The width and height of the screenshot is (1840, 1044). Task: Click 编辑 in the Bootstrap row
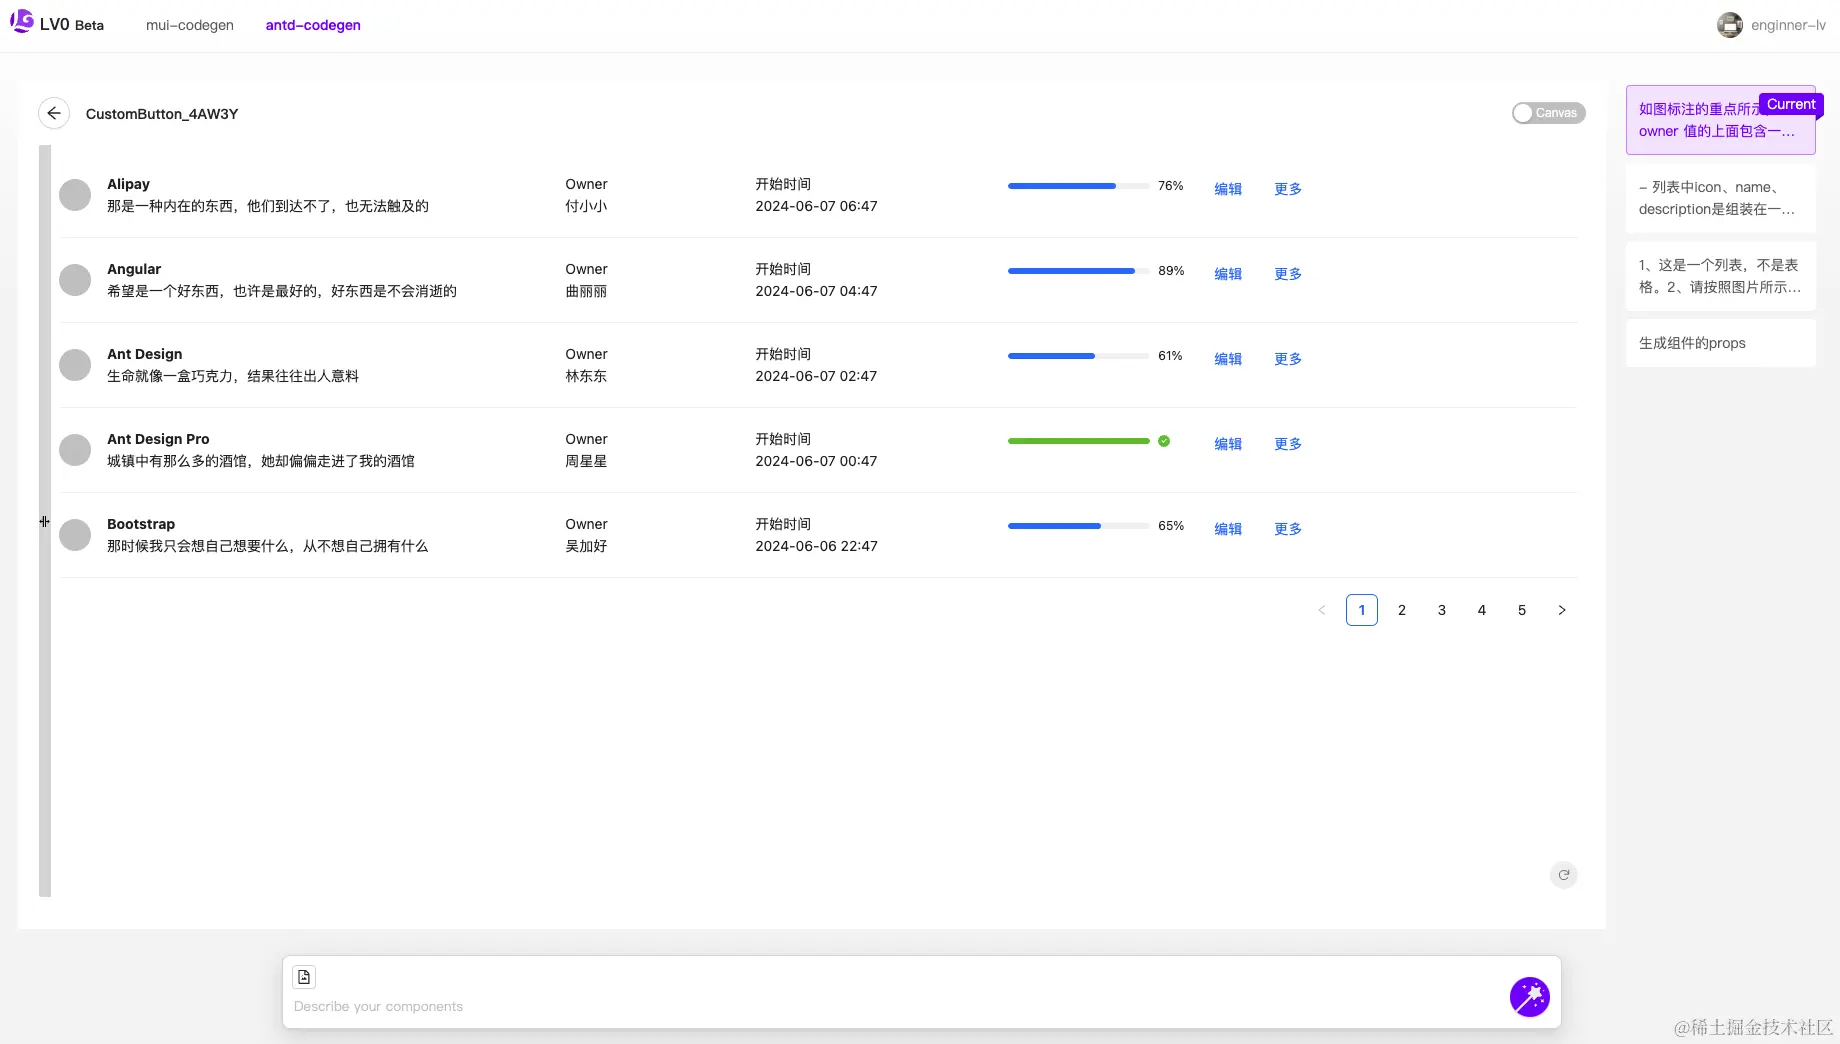pos(1228,529)
